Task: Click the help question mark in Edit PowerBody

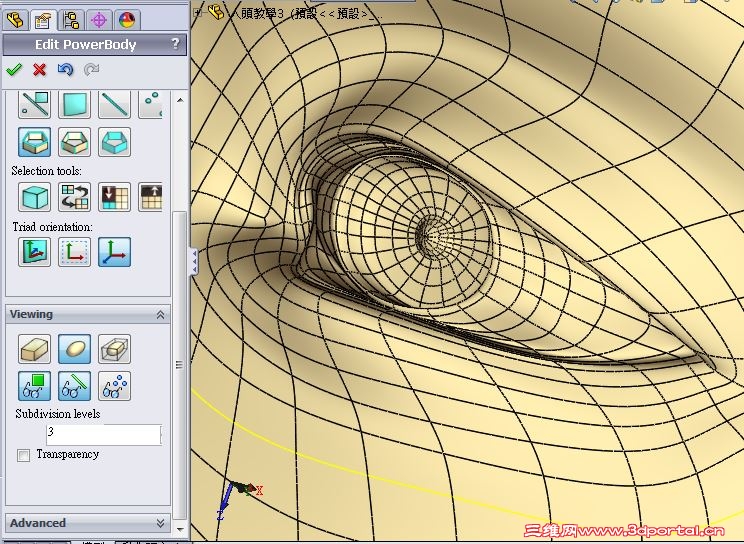Action: 176,44
